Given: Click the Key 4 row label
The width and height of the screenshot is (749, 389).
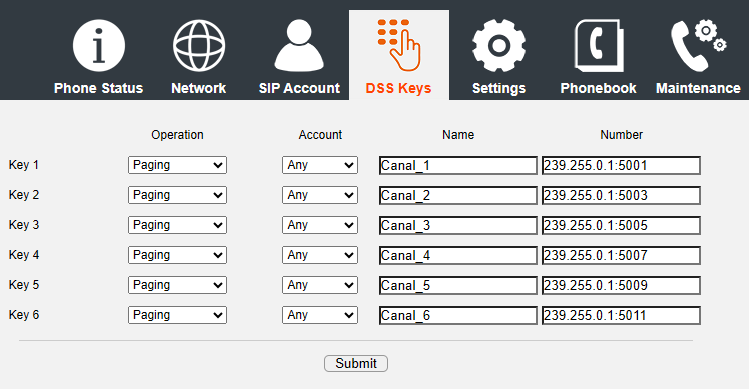Looking at the screenshot, I should (x=24, y=255).
